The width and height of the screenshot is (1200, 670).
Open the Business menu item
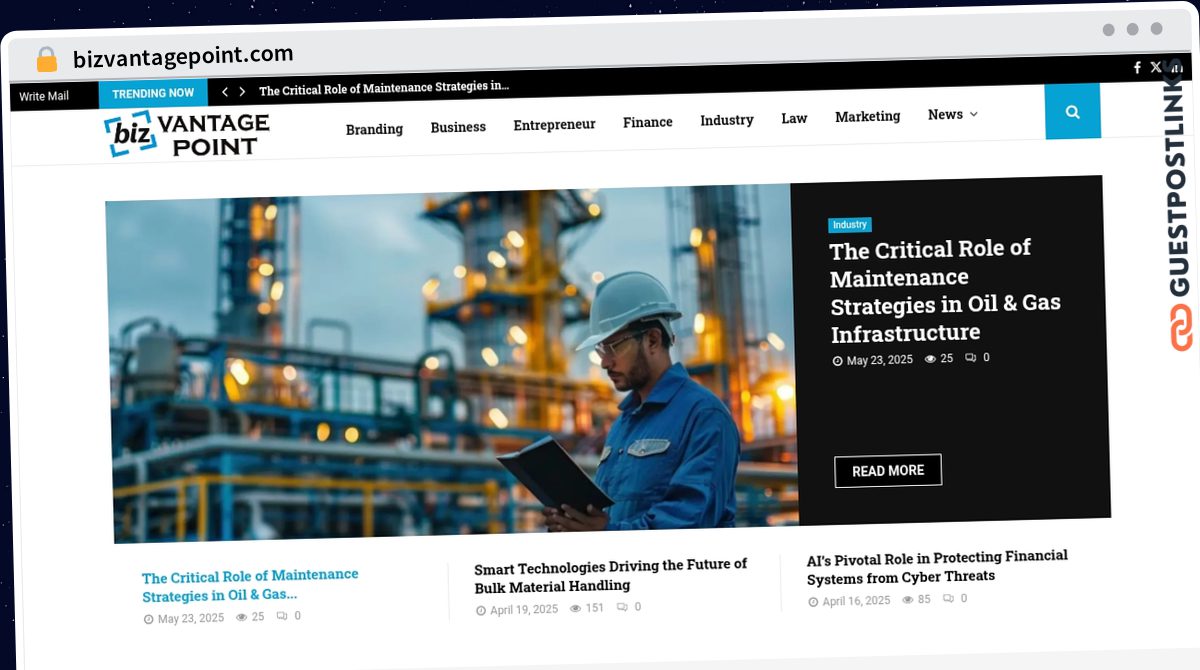pos(458,127)
